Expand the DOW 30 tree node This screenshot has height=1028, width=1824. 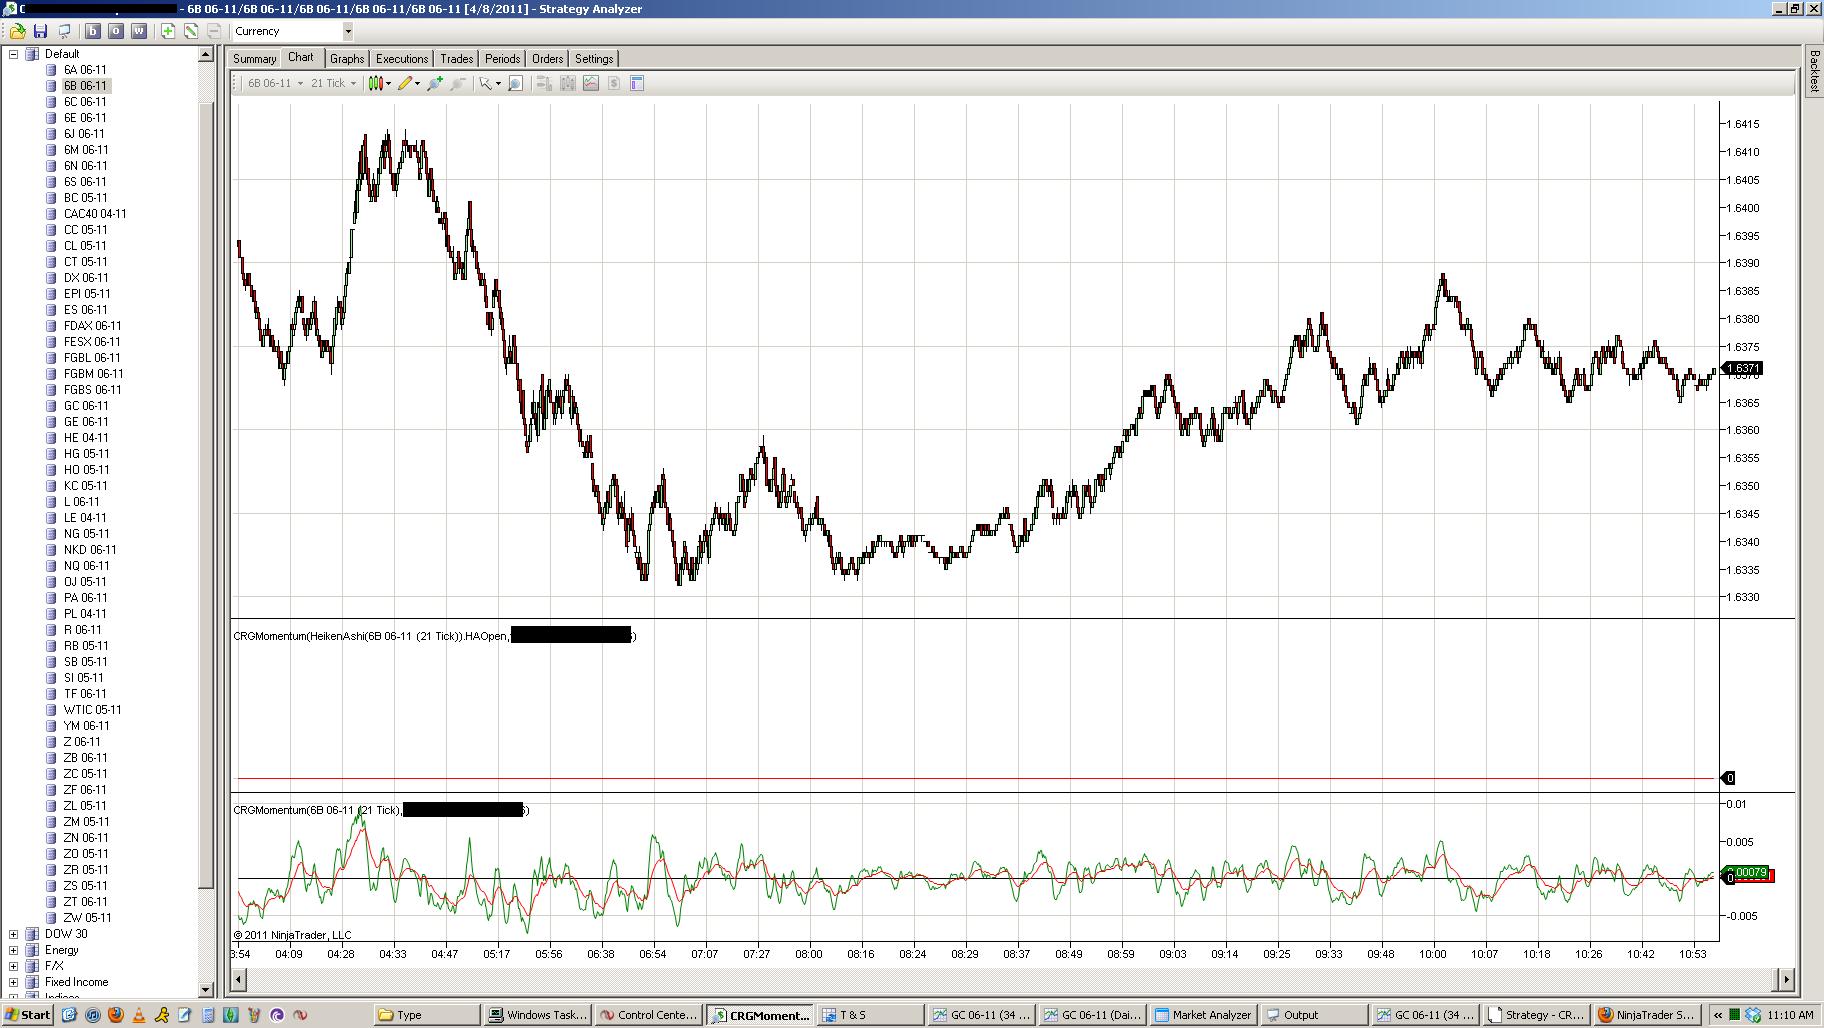(x=14, y=934)
